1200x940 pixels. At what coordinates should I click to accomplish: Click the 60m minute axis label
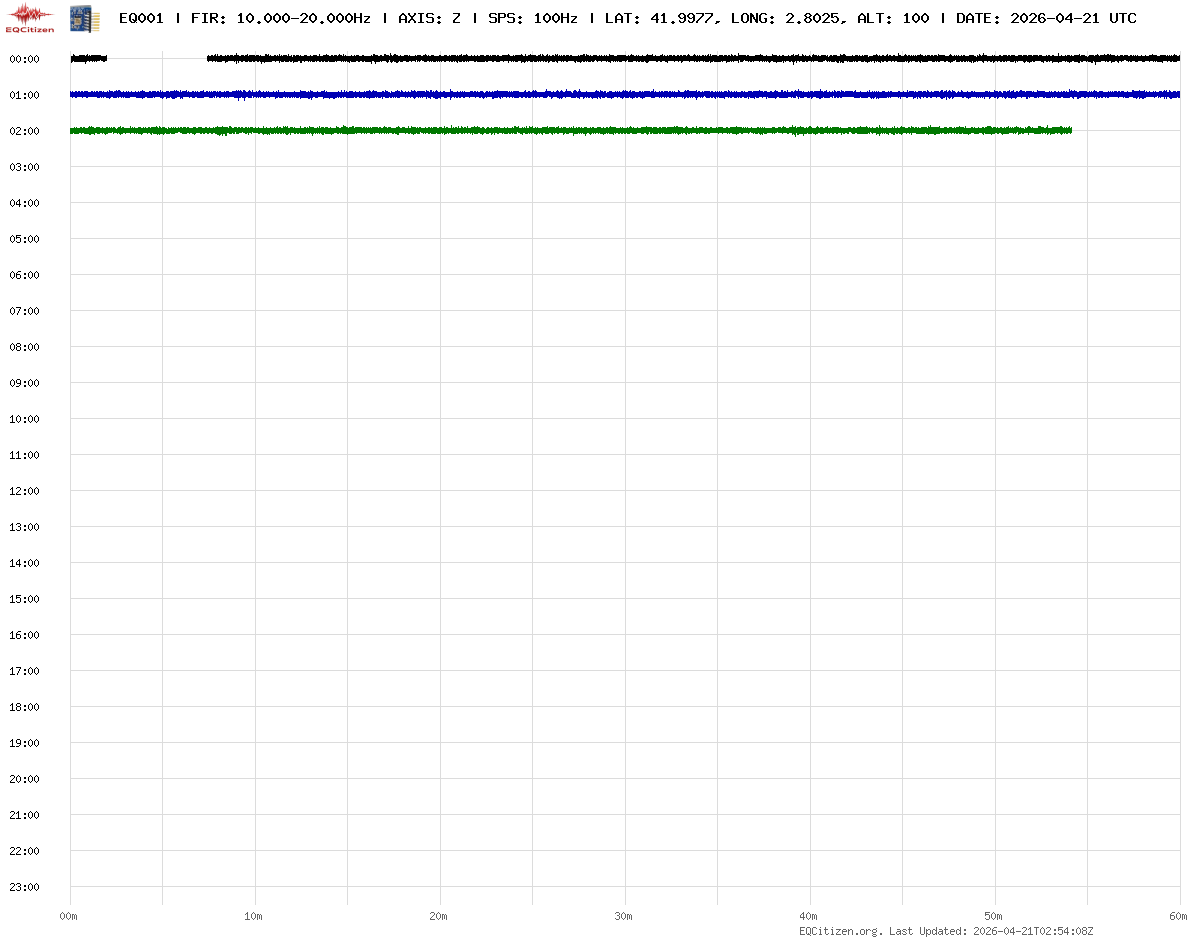[1179, 916]
